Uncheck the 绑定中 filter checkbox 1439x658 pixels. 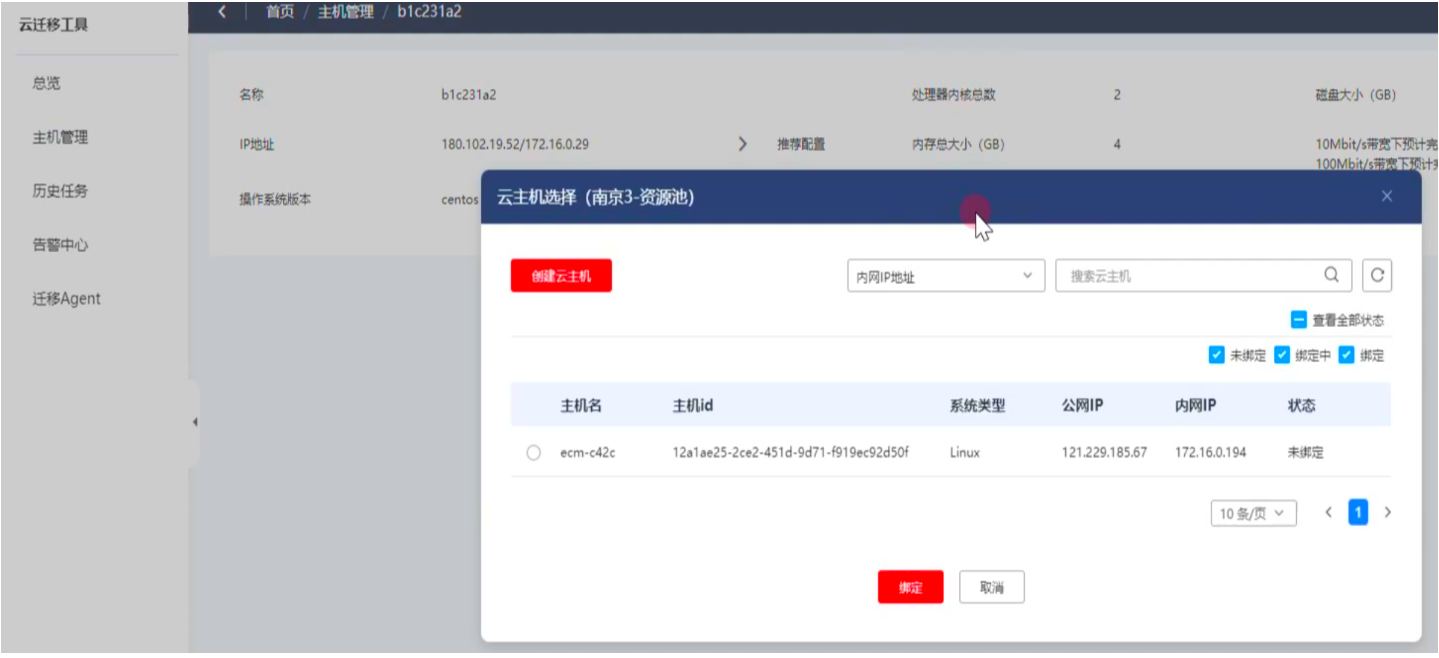(1282, 355)
